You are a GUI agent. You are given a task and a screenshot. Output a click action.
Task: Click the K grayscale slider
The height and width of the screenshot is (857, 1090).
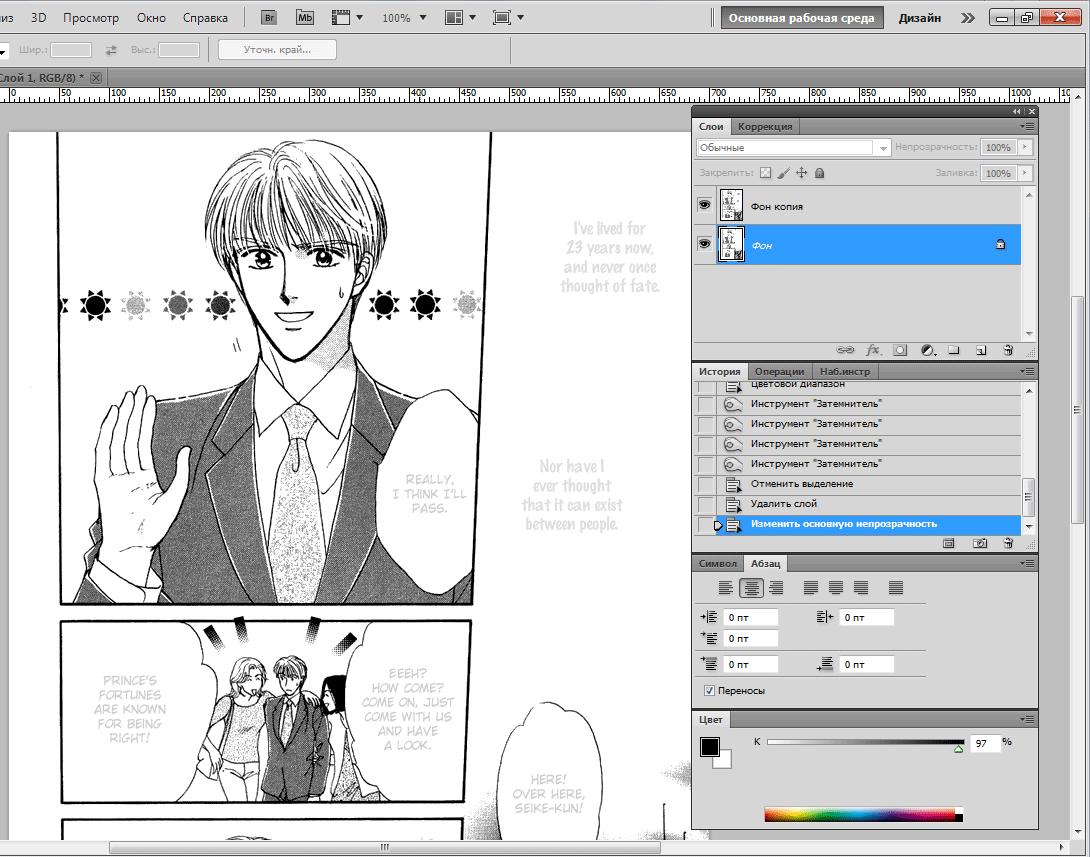point(865,742)
